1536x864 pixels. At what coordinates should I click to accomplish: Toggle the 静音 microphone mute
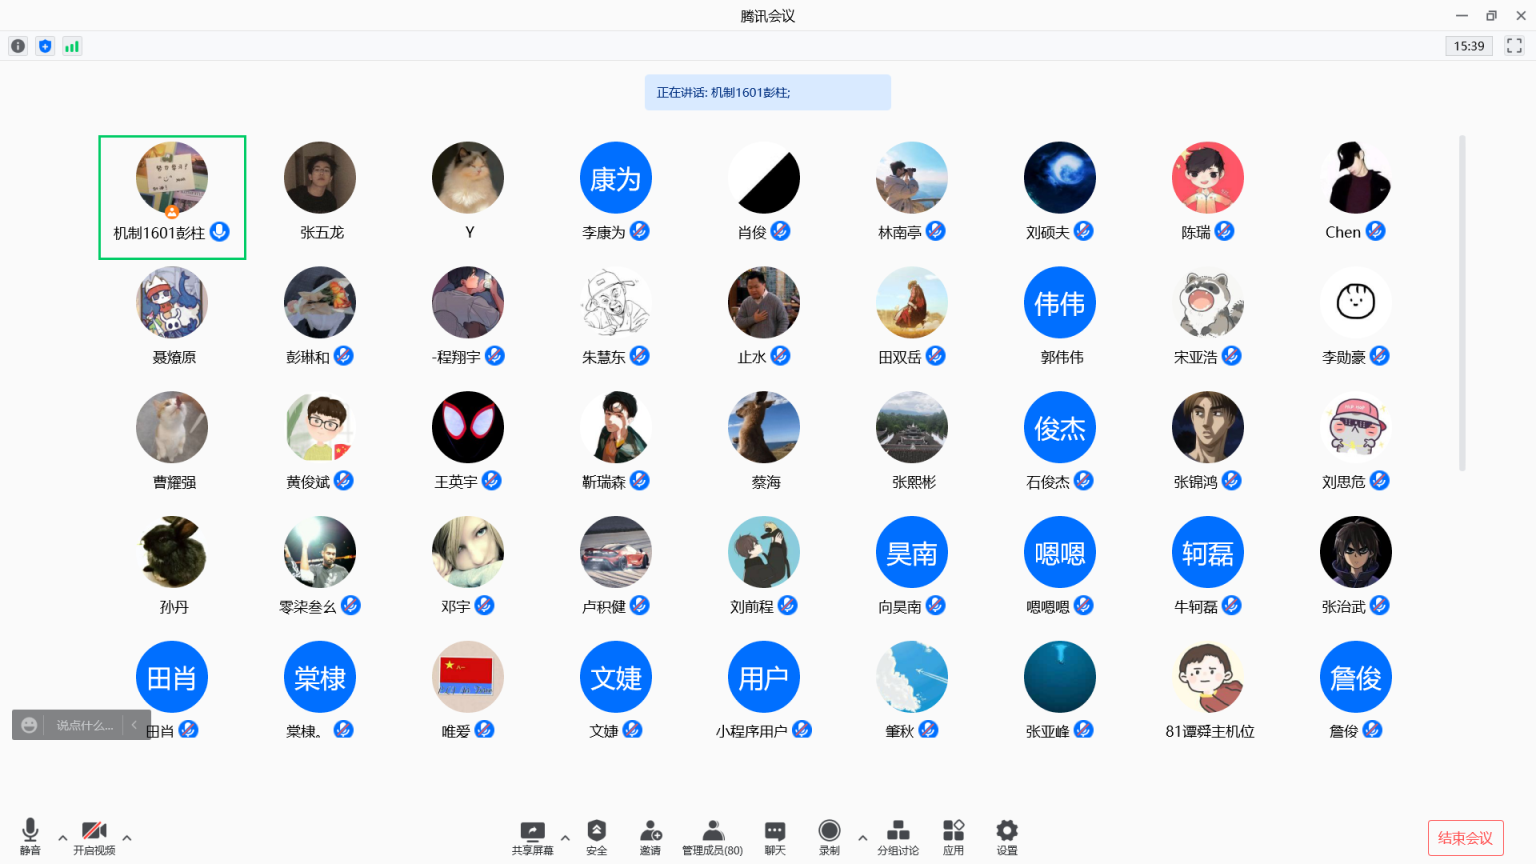[x=30, y=837]
